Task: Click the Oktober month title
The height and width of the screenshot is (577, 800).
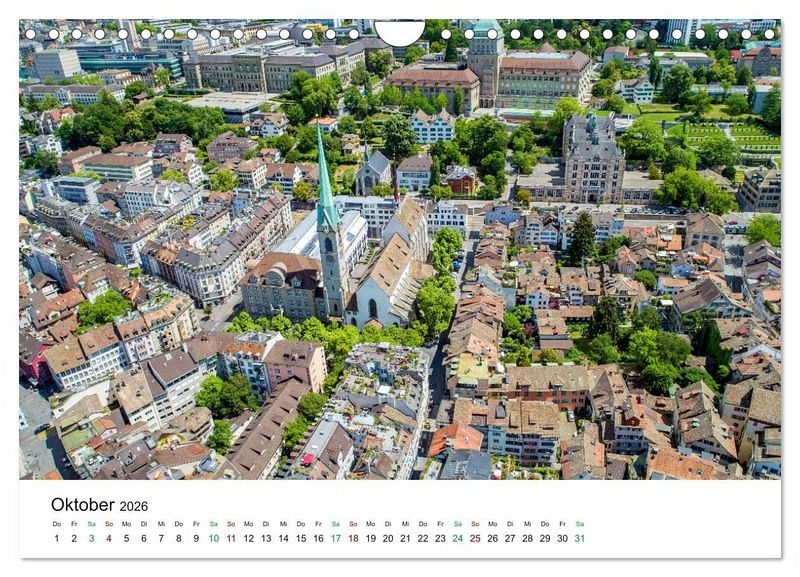Action: 83,505
